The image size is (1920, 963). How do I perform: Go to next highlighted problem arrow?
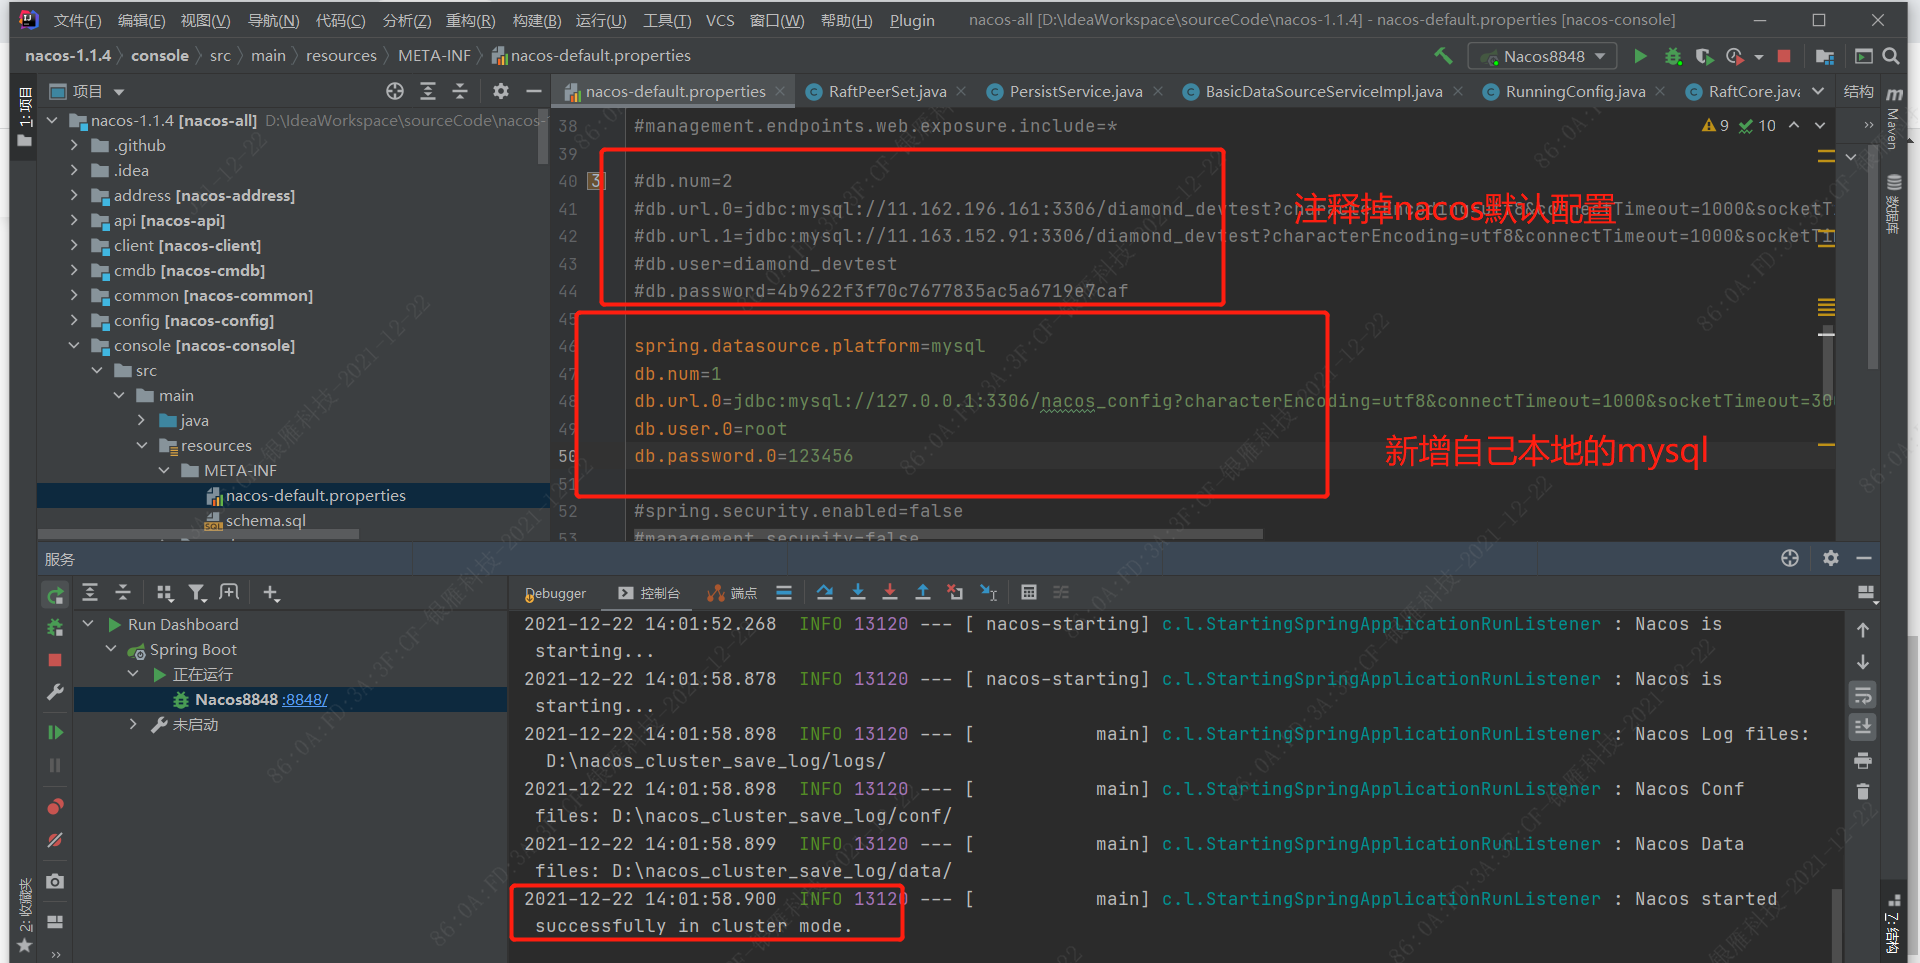click(x=1820, y=125)
